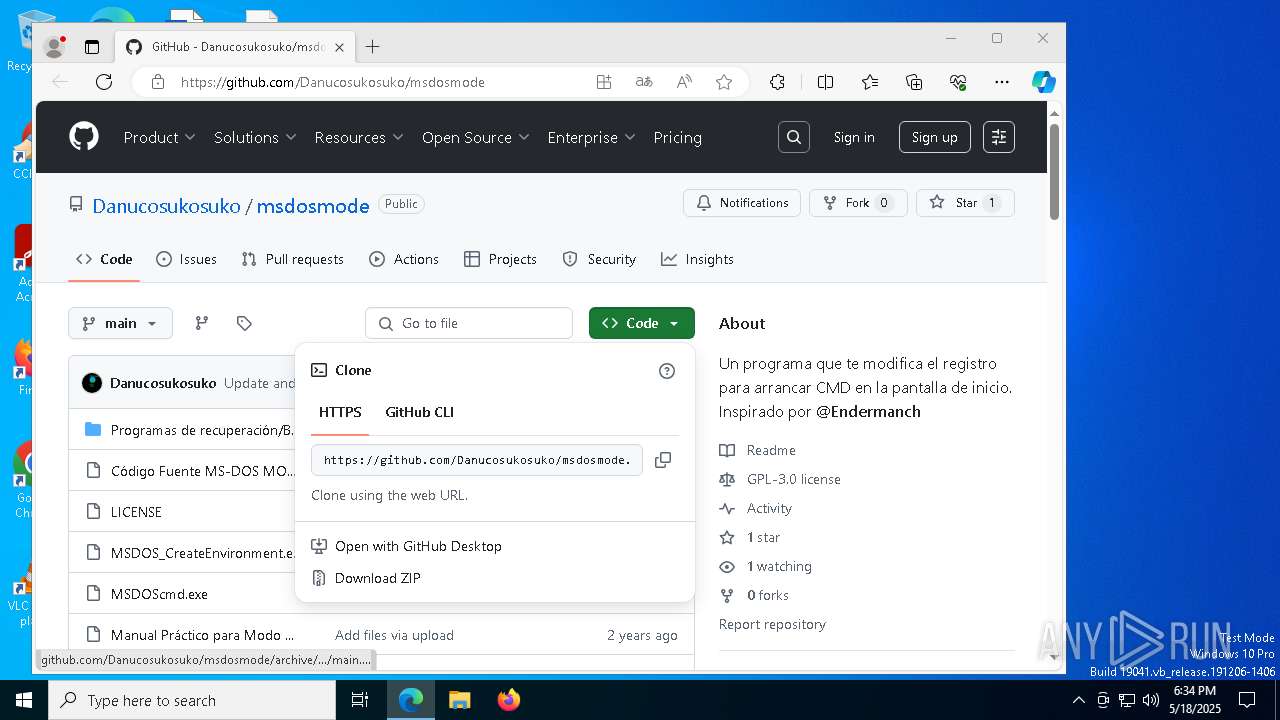Open Browser essentials heart icon
This screenshot has width=1280, height=720.
[958, 82]
